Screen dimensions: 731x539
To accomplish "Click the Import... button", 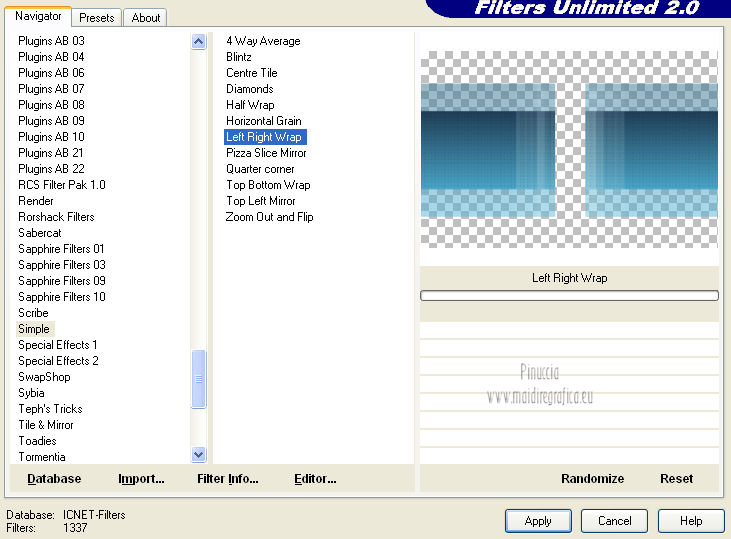I will (x=141, y=479).
